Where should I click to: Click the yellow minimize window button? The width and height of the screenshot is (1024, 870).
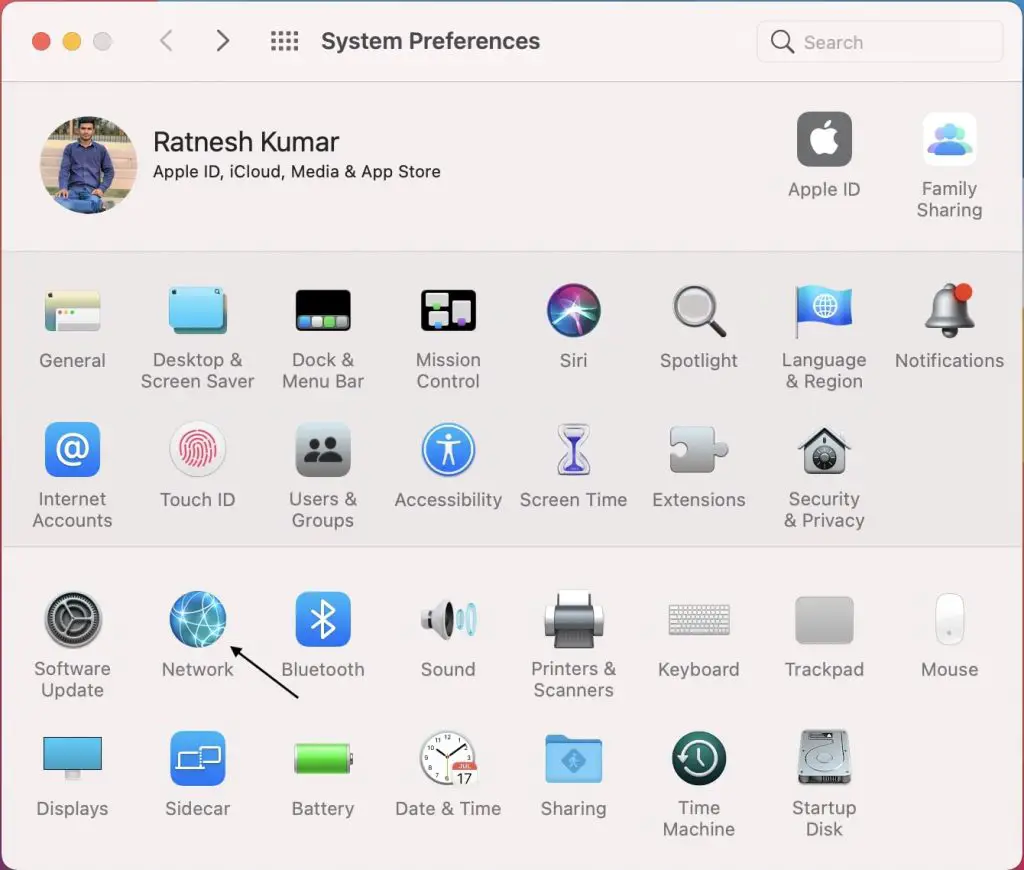(x=72, y=41)
